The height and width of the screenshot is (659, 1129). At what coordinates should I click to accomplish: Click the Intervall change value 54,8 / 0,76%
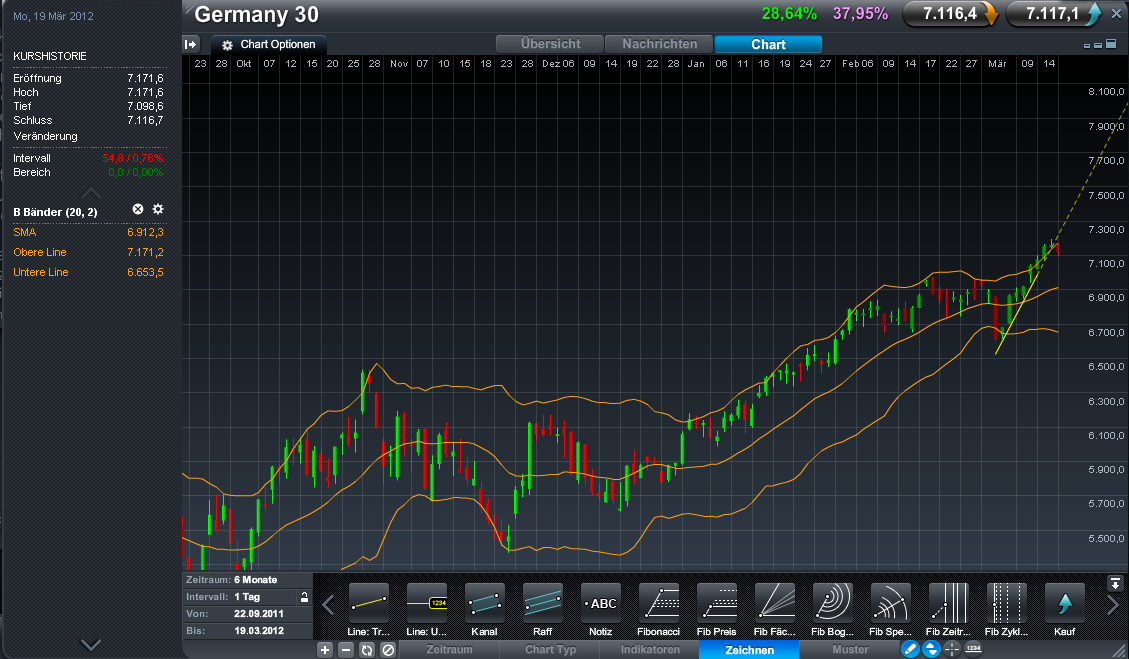[132, 158]
